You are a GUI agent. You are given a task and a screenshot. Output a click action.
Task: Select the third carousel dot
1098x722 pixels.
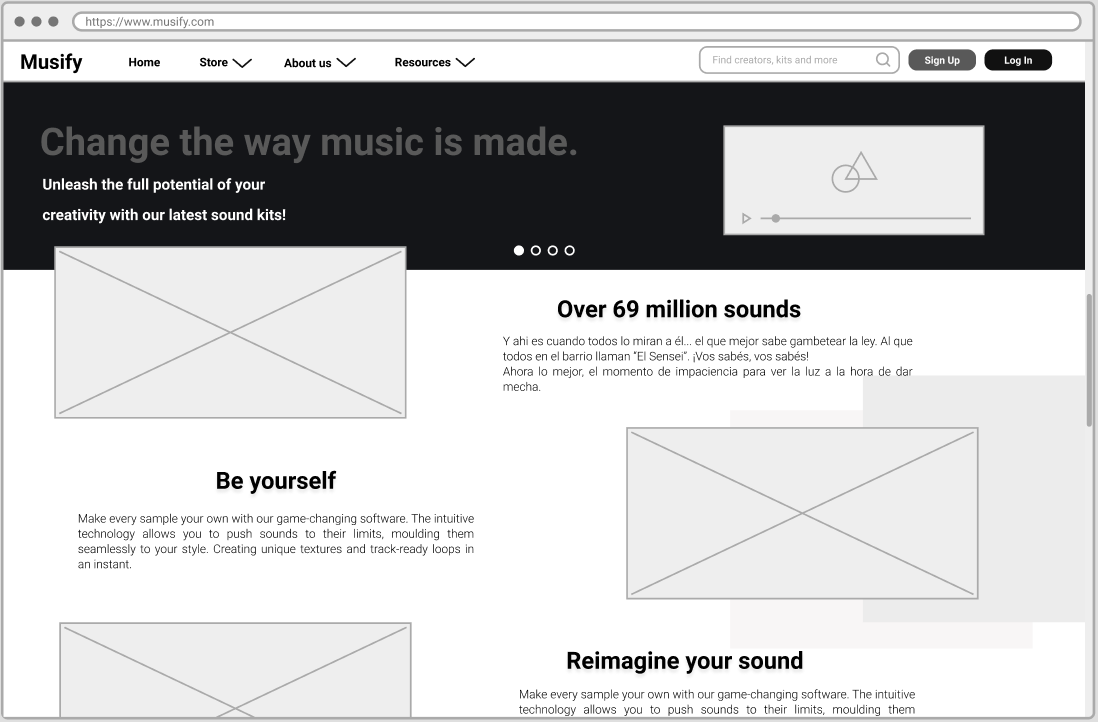tap(553, 251)
